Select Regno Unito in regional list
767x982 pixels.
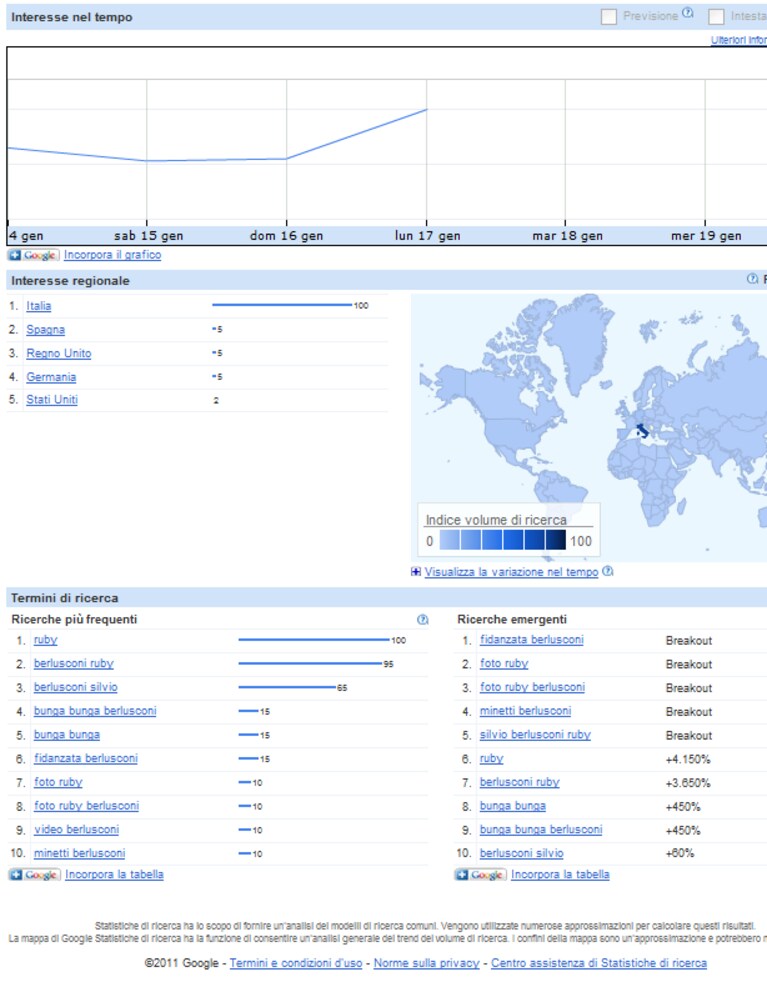[59, 353]
